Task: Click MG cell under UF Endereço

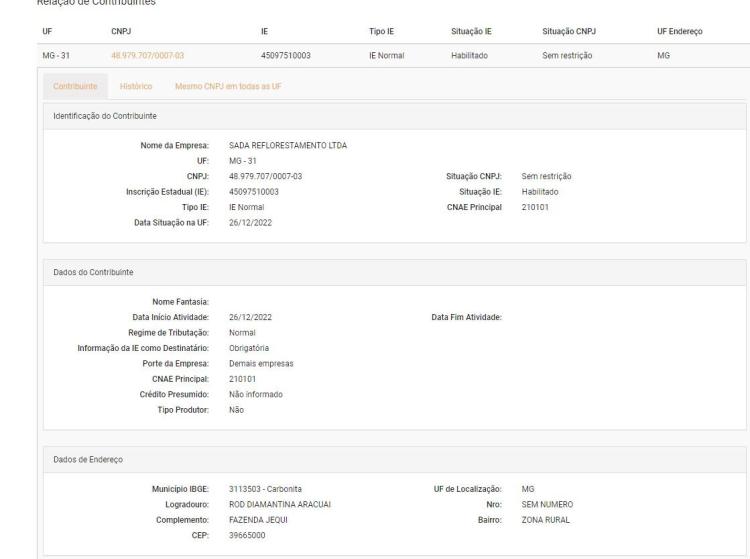Action: click(663, 55)
